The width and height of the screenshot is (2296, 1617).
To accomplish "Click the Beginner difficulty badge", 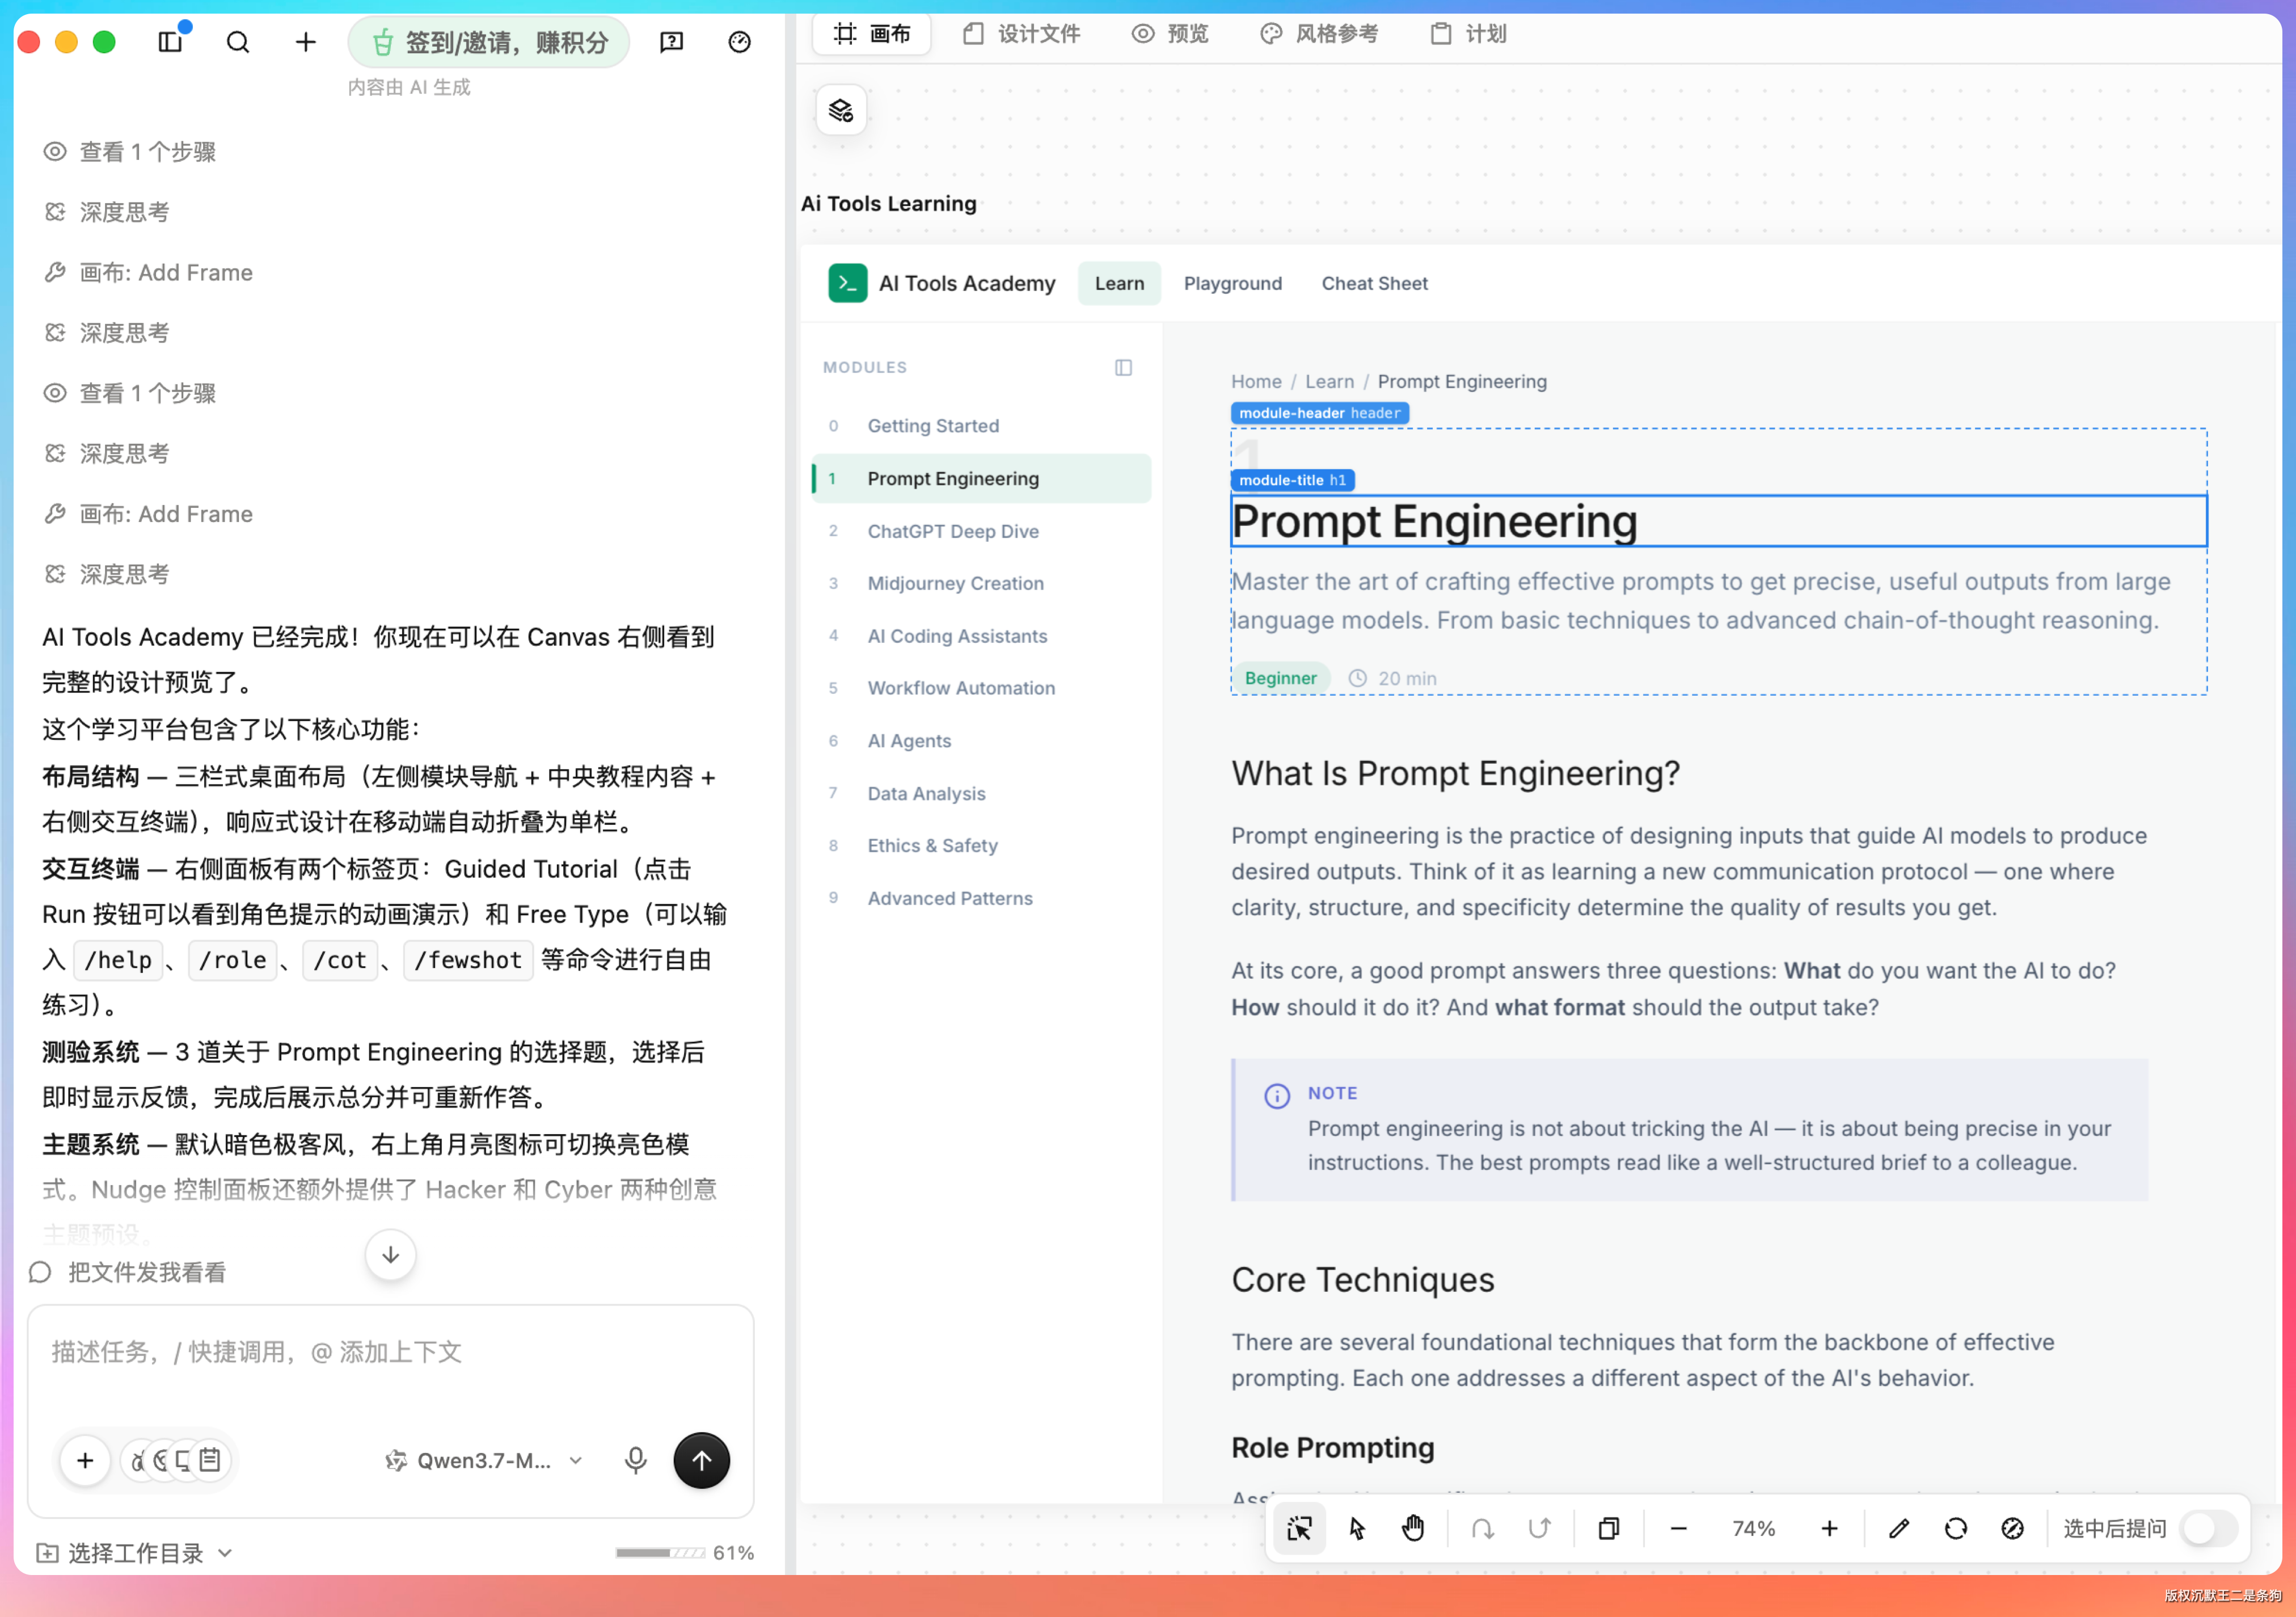I will click(x=1280, y=678).
